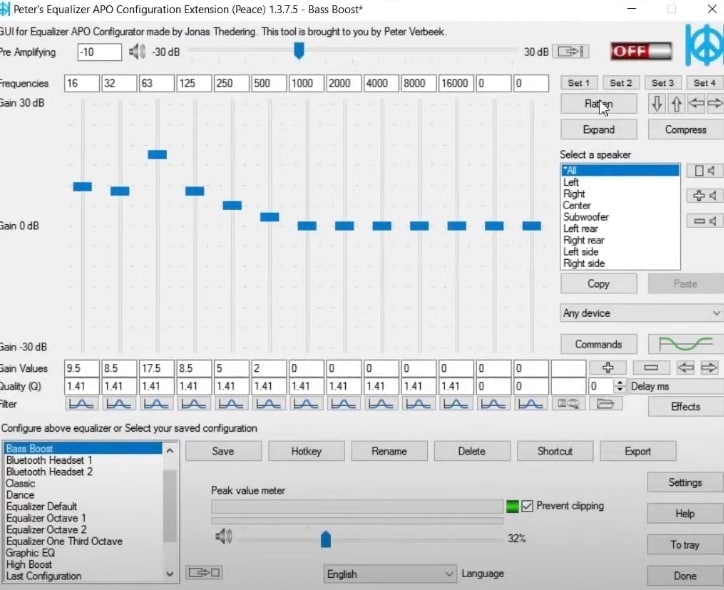The width and height of the screenshot is (724, 590).
Task: Select Dance configuration
Action: [x=20, y=495]
